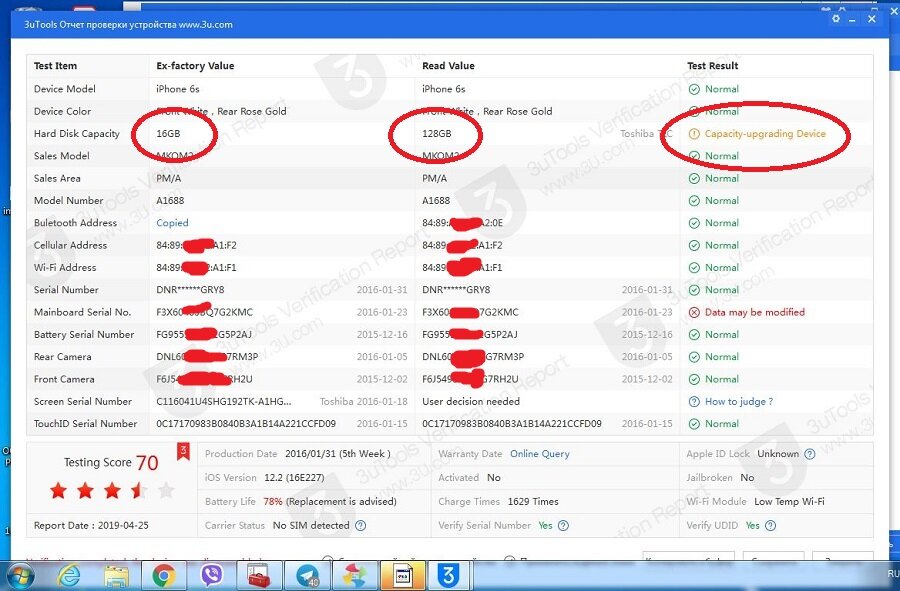
Task: Click Testing Score 70 value
Action: (147, 462)
